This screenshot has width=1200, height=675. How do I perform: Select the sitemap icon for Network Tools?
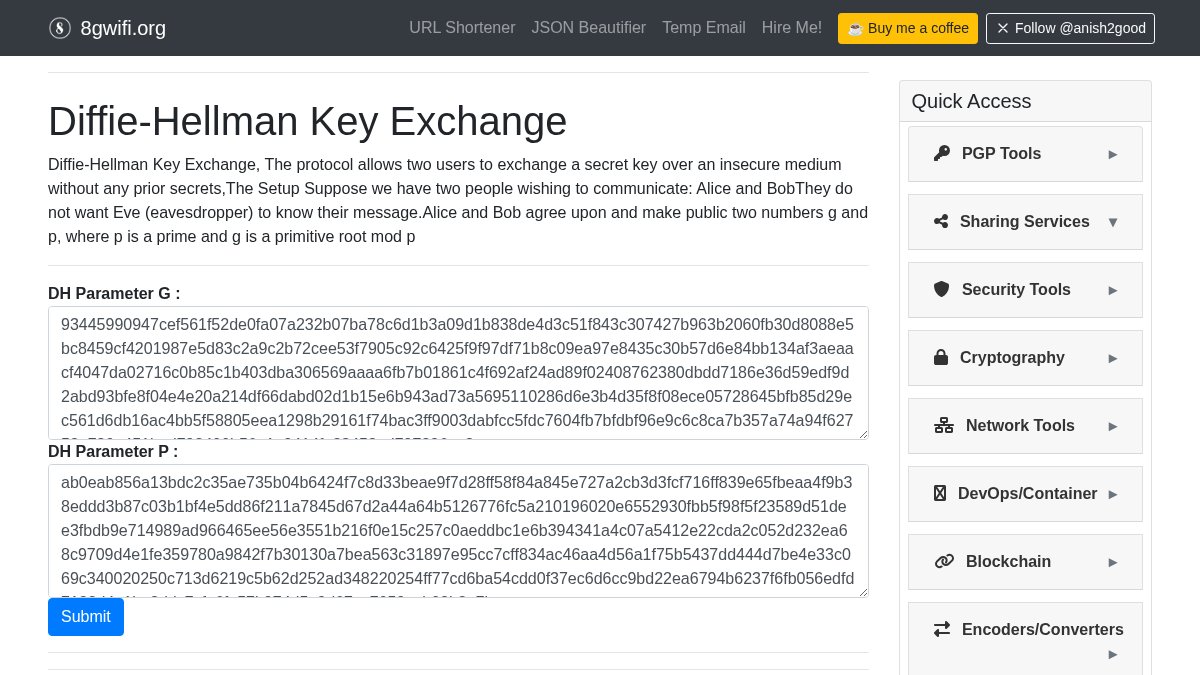click(944, 425)
